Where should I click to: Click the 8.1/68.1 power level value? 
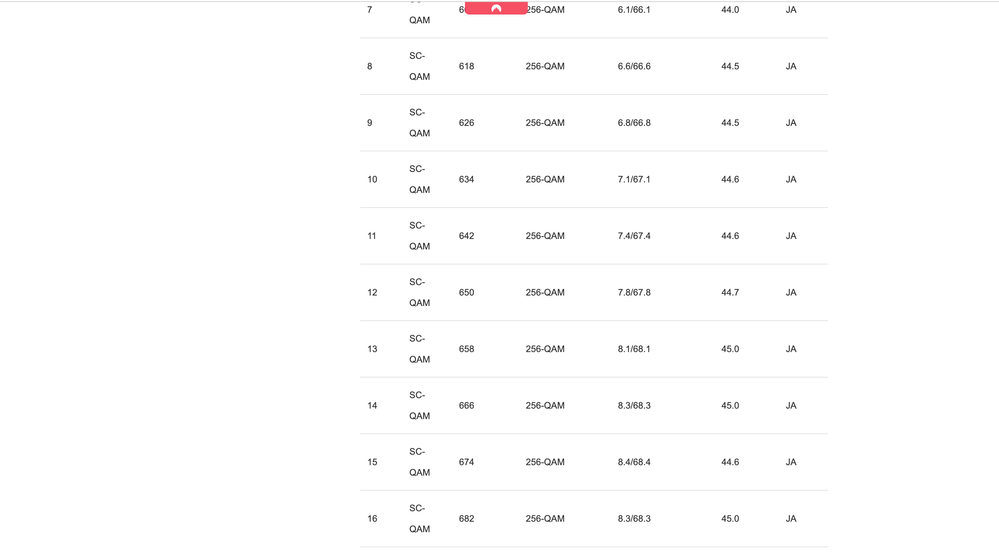point(634,349)
